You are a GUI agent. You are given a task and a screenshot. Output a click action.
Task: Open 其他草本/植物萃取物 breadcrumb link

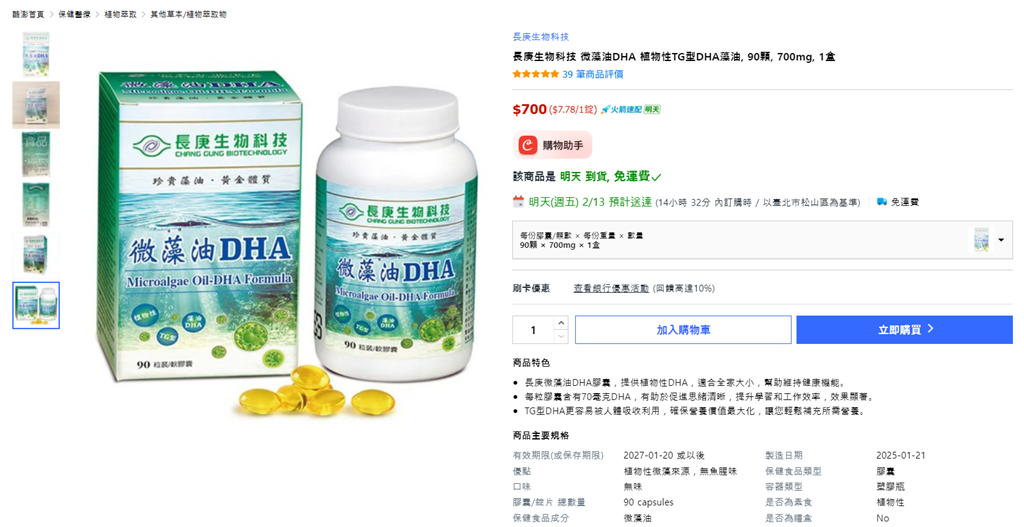(188, 14)
